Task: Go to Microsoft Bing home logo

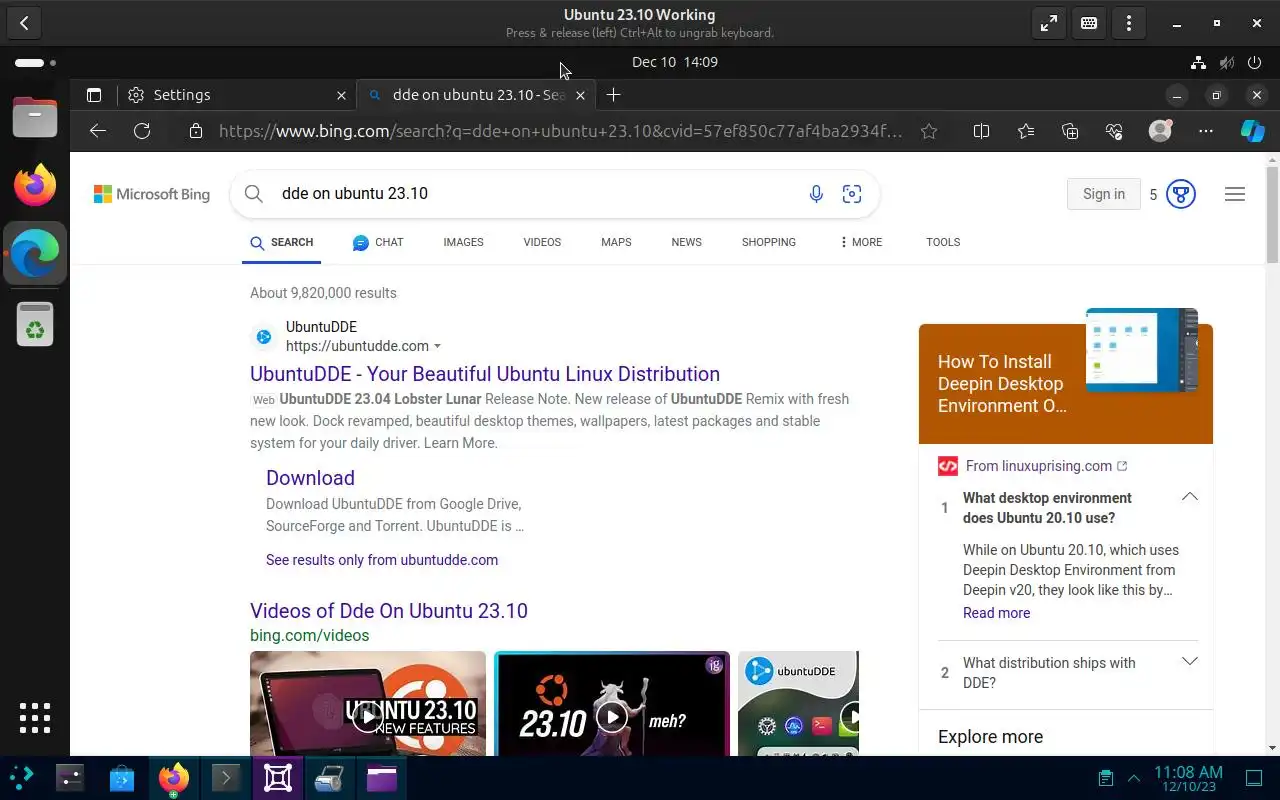Action: 152,194
